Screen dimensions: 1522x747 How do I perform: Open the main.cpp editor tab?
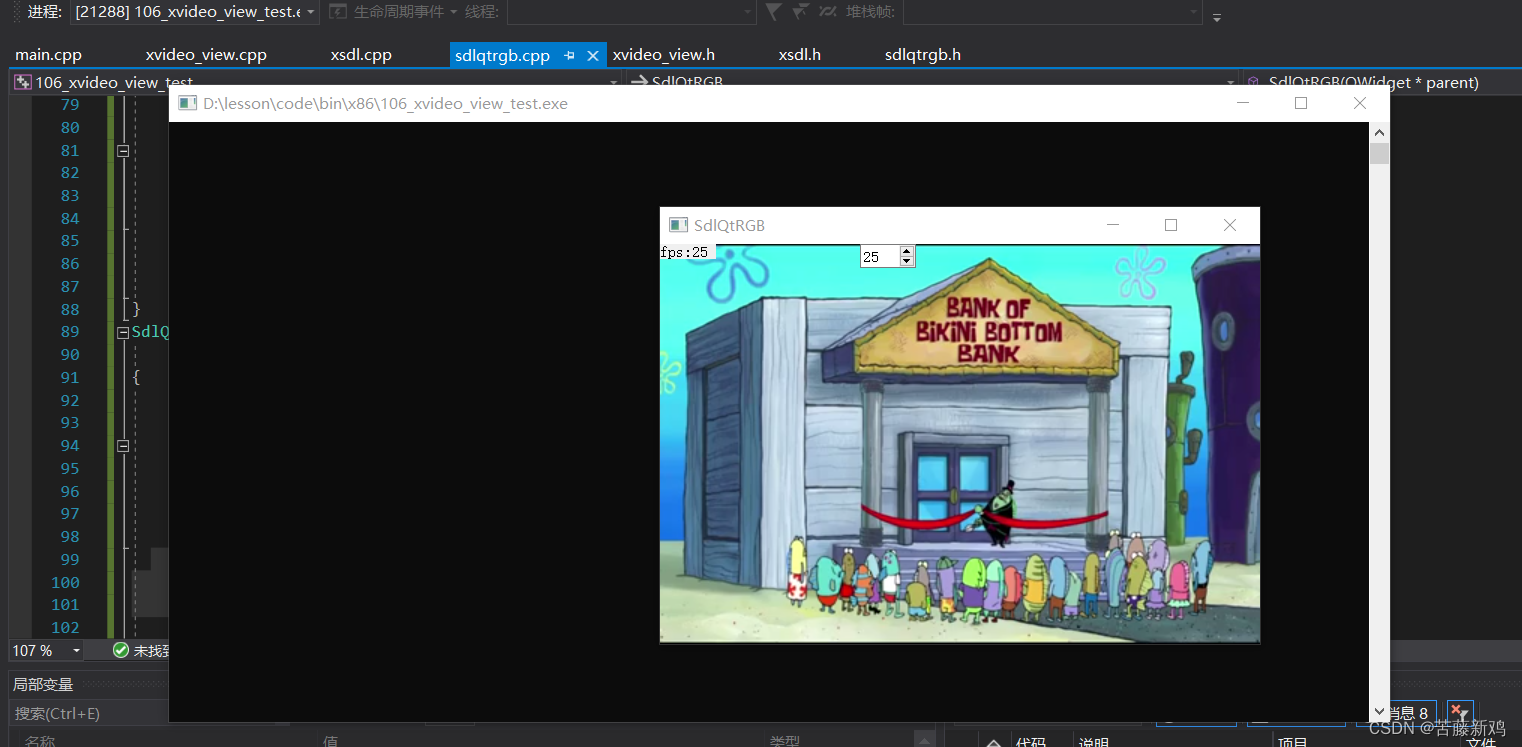(48, 55)
